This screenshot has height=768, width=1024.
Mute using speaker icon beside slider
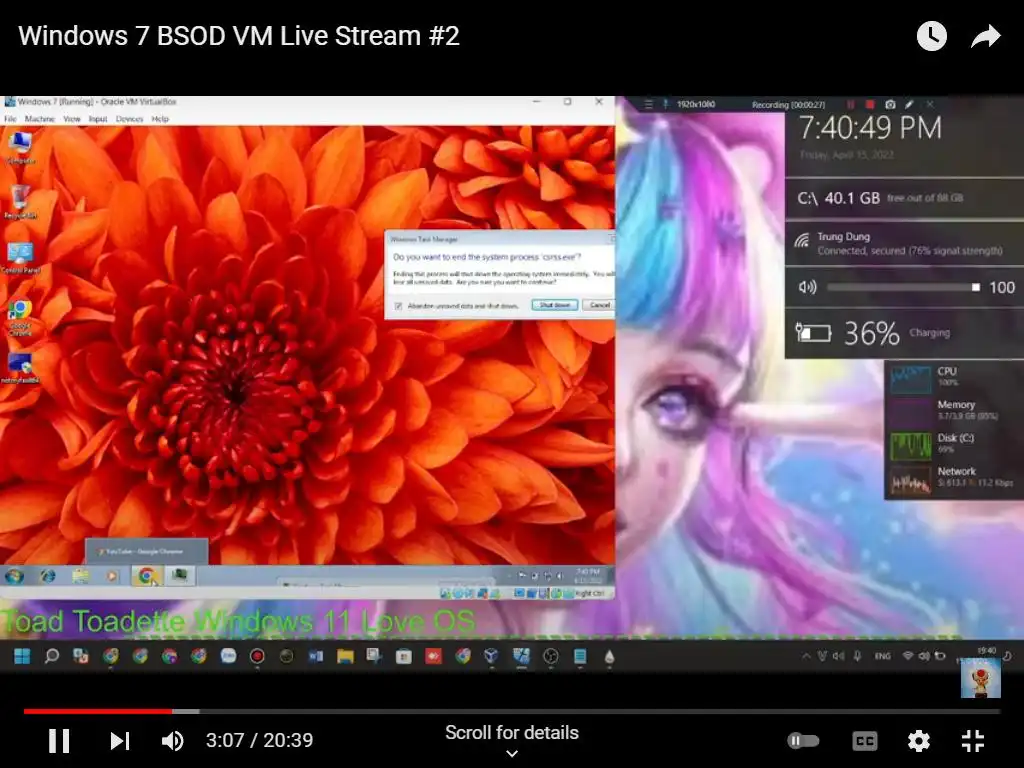(807, 287)
